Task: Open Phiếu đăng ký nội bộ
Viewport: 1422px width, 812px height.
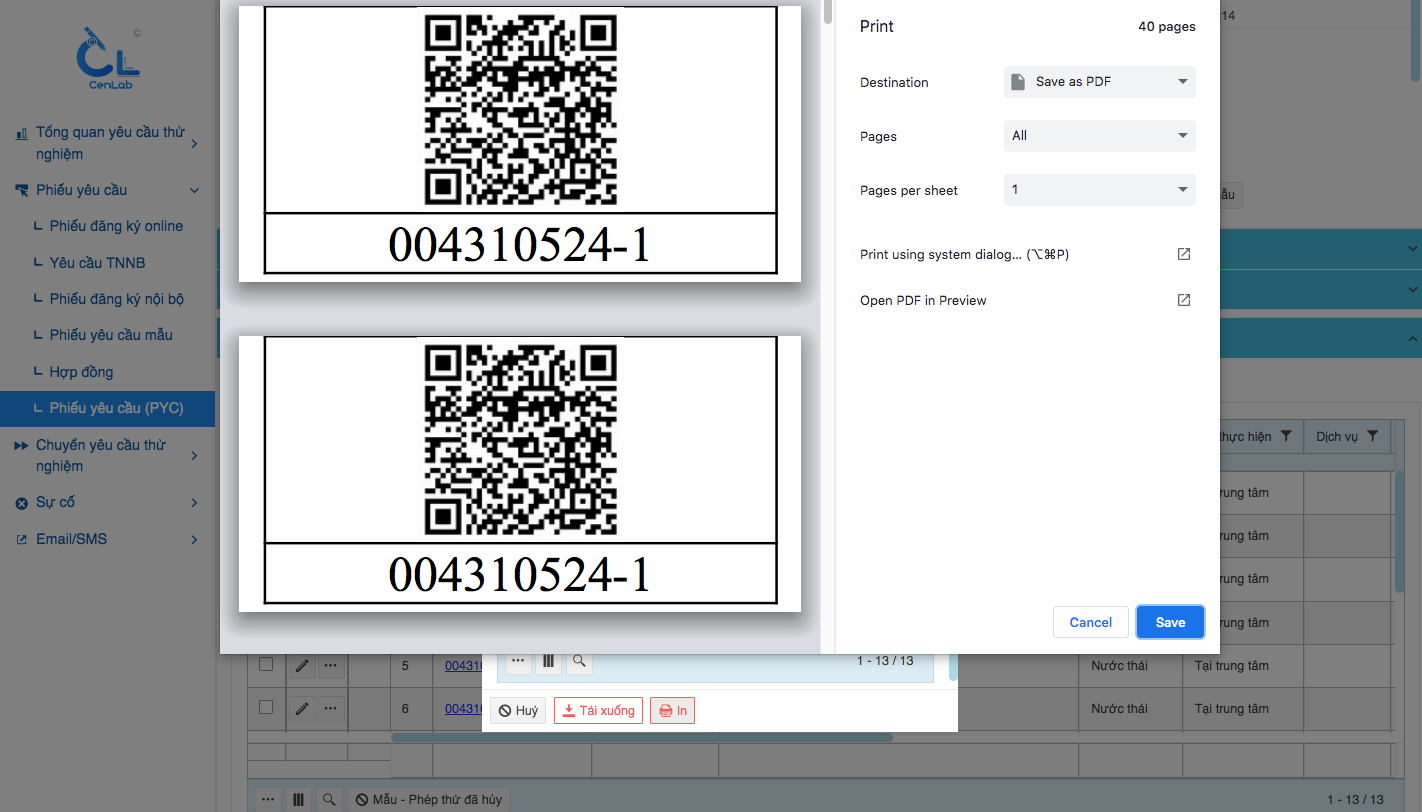Action: click(x=117, y=299)
